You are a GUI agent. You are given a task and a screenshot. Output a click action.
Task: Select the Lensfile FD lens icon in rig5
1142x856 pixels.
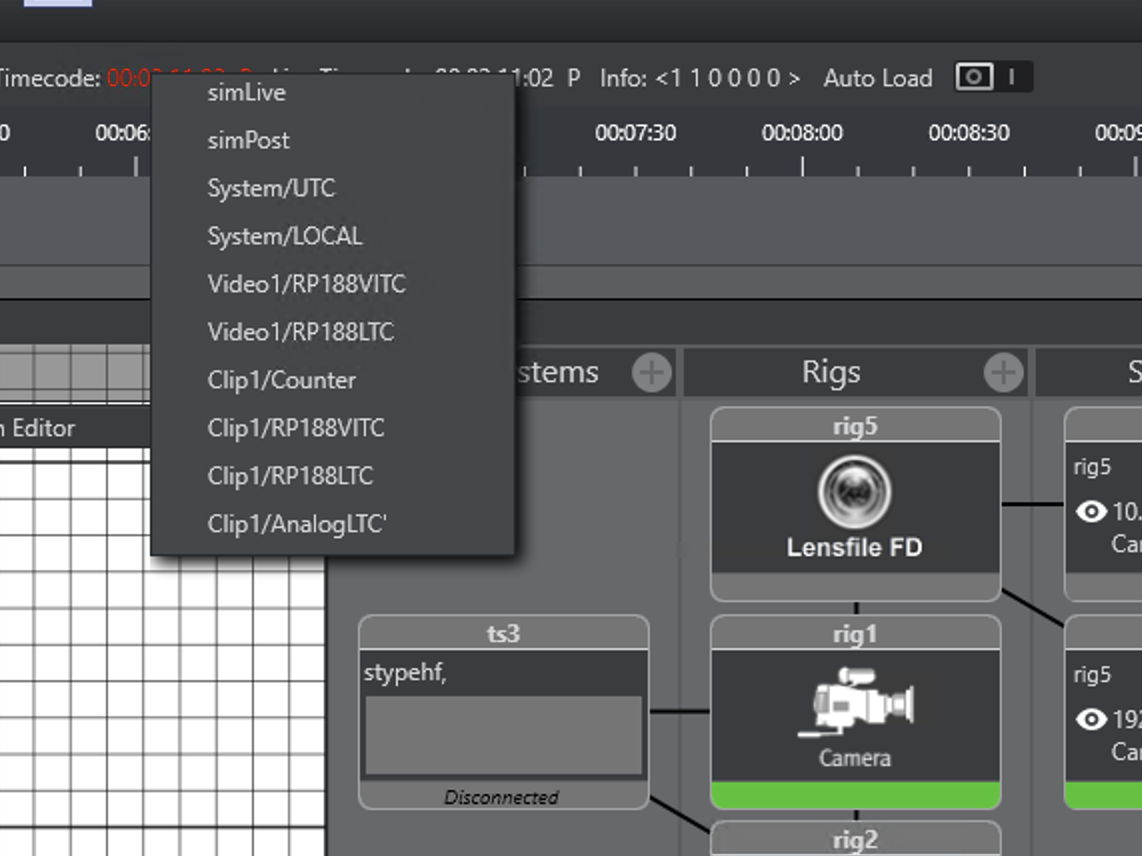click(853, 492)
